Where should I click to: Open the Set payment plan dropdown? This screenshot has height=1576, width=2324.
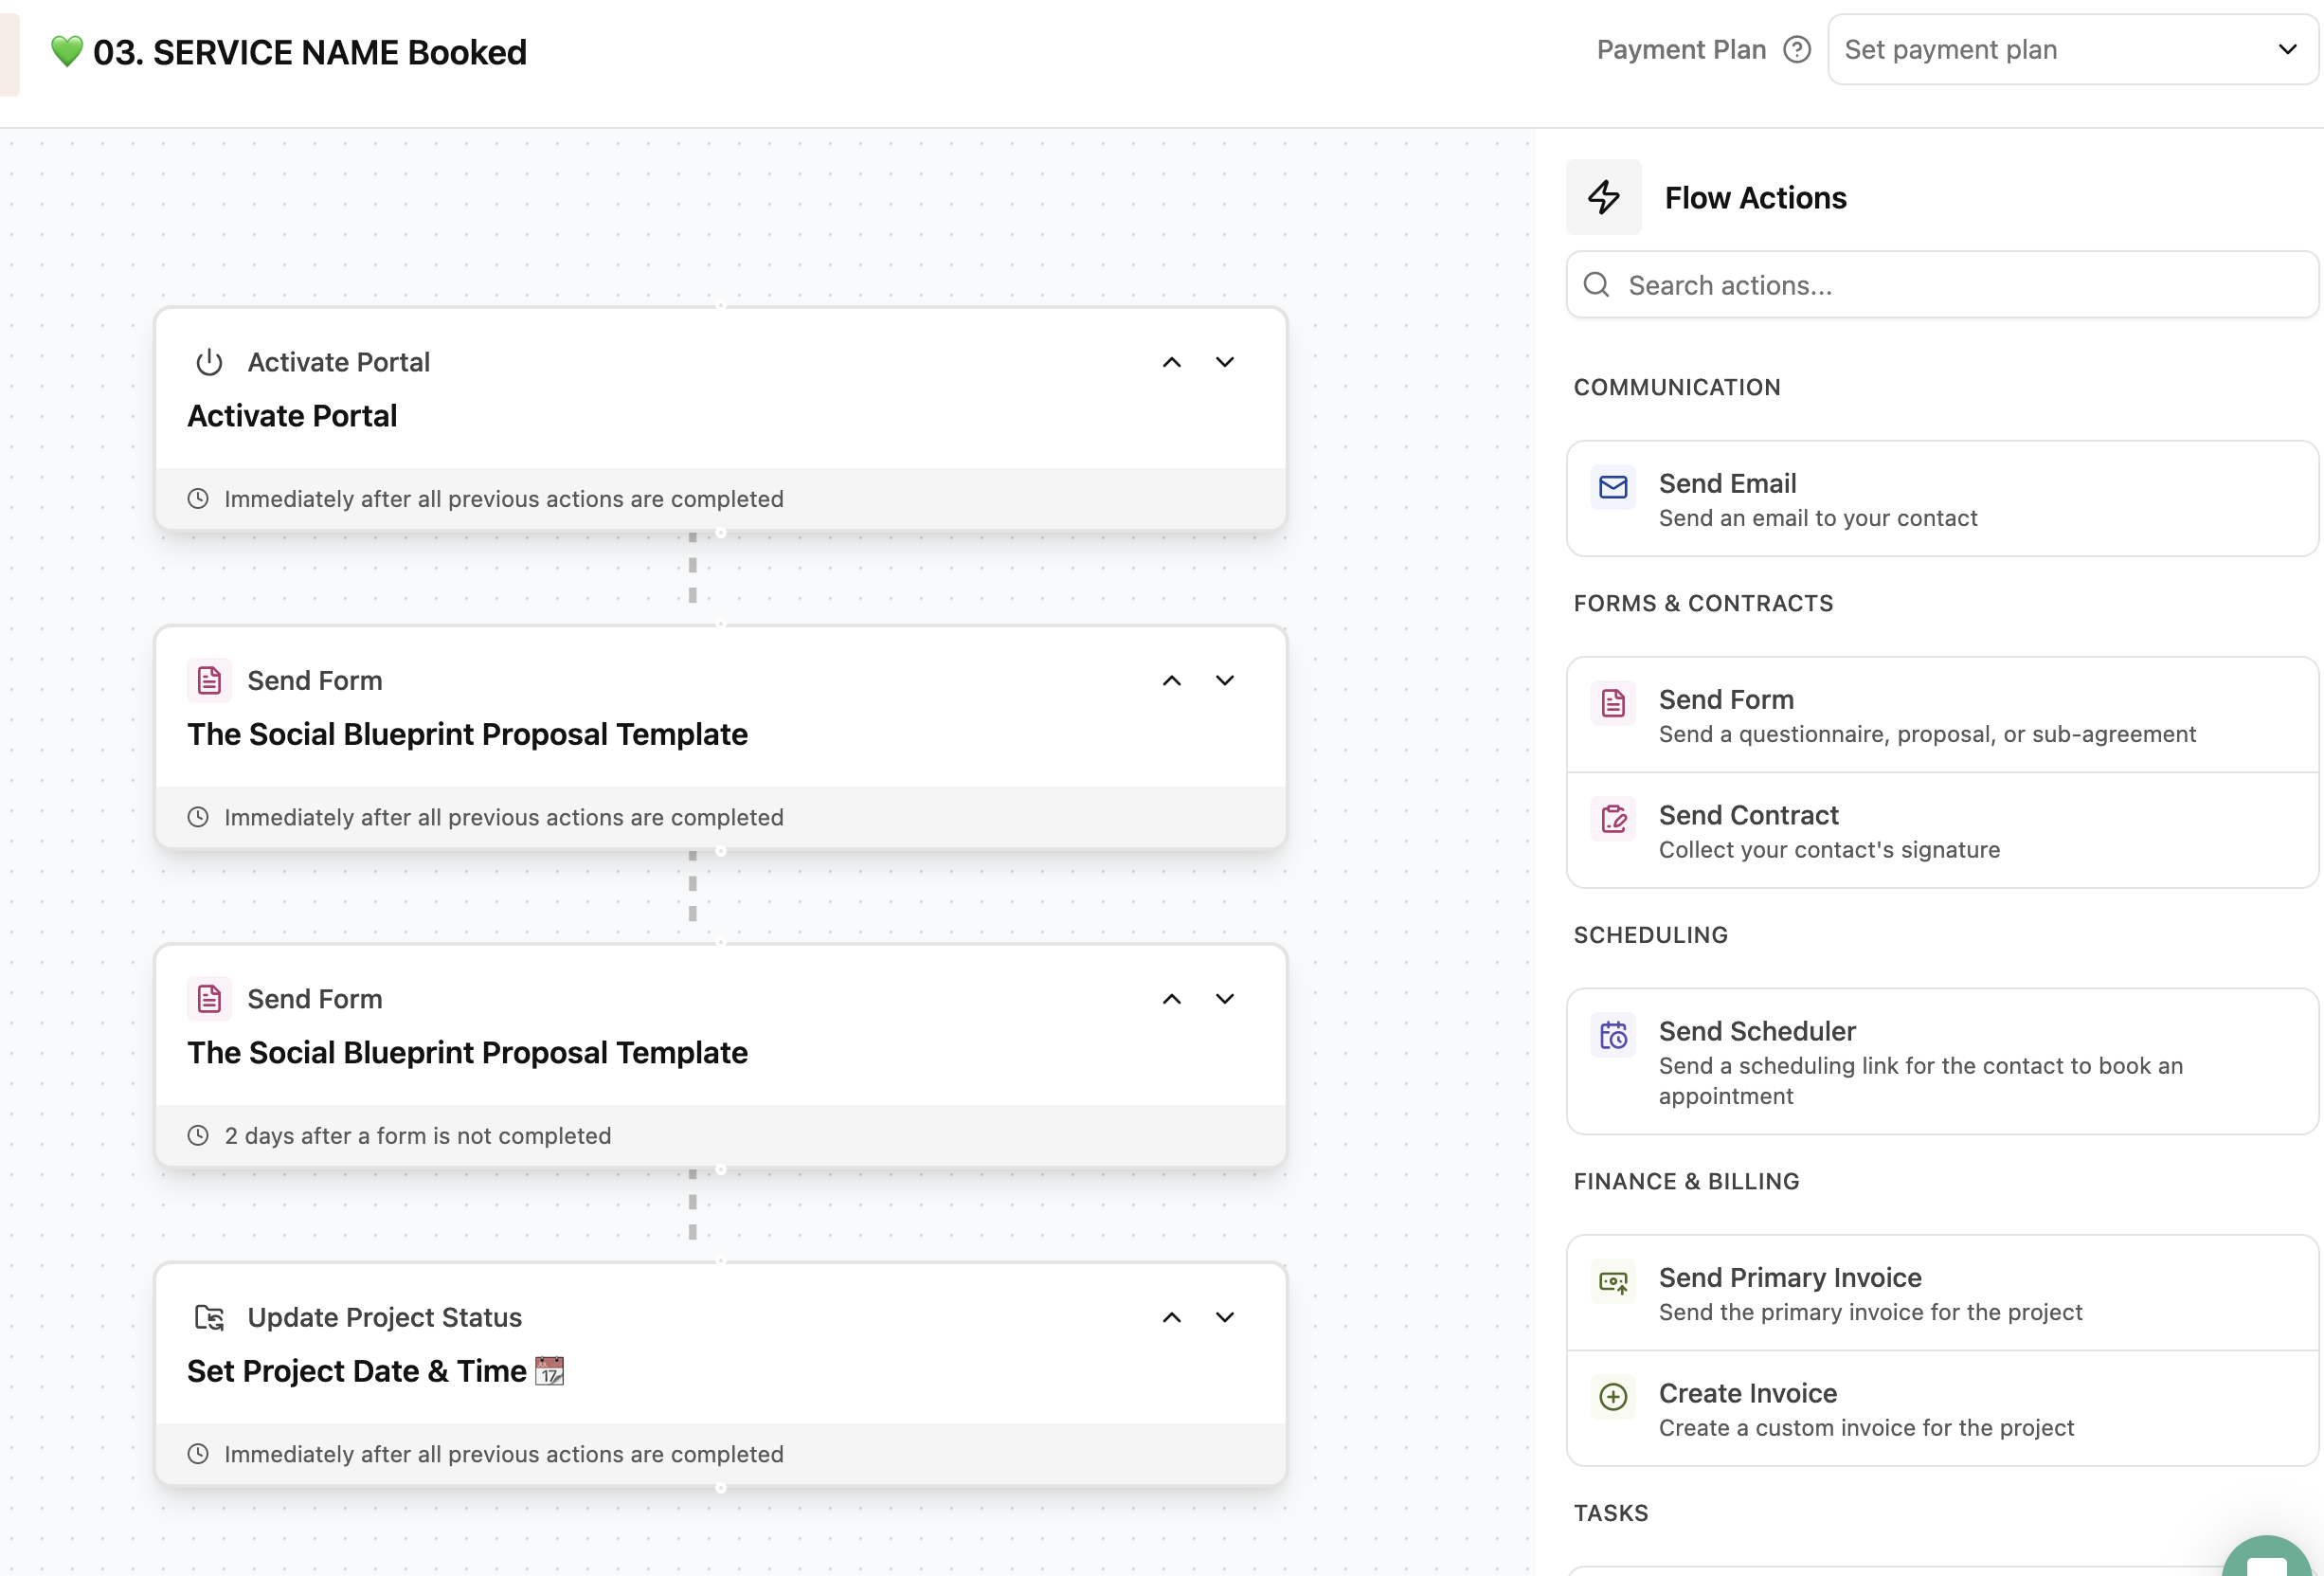[2072, 49]
